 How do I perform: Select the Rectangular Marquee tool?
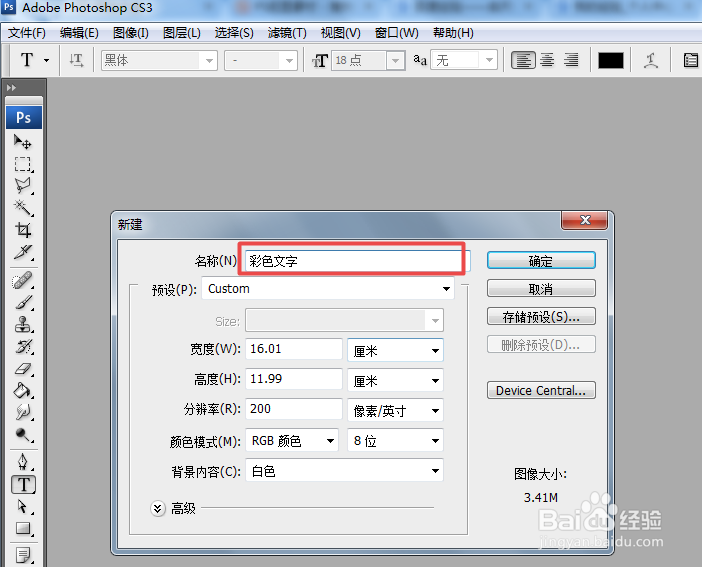pyautogui.click(x=23, y=164)
